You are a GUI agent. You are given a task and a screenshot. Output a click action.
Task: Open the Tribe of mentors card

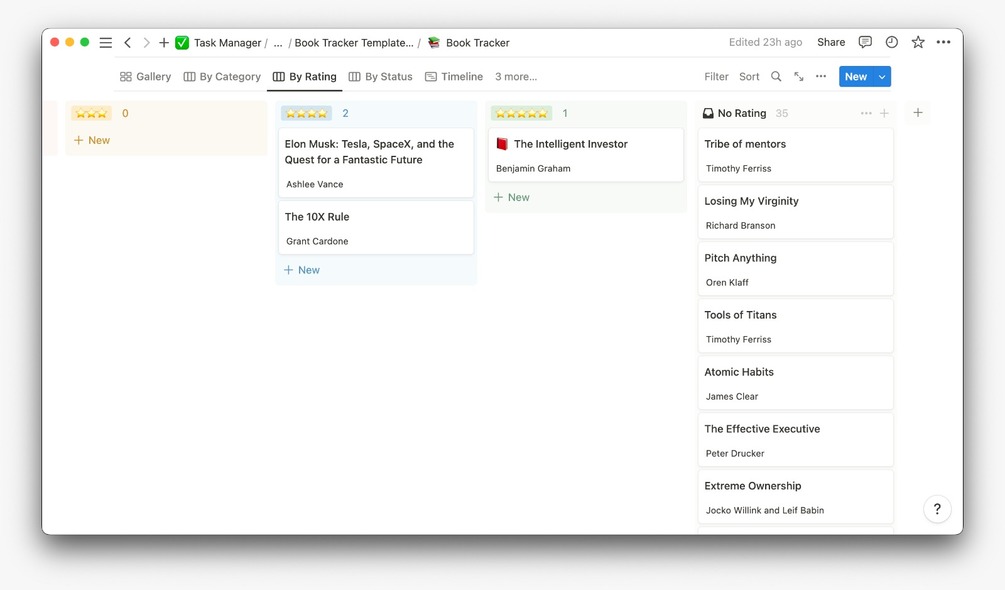[795, 155]
